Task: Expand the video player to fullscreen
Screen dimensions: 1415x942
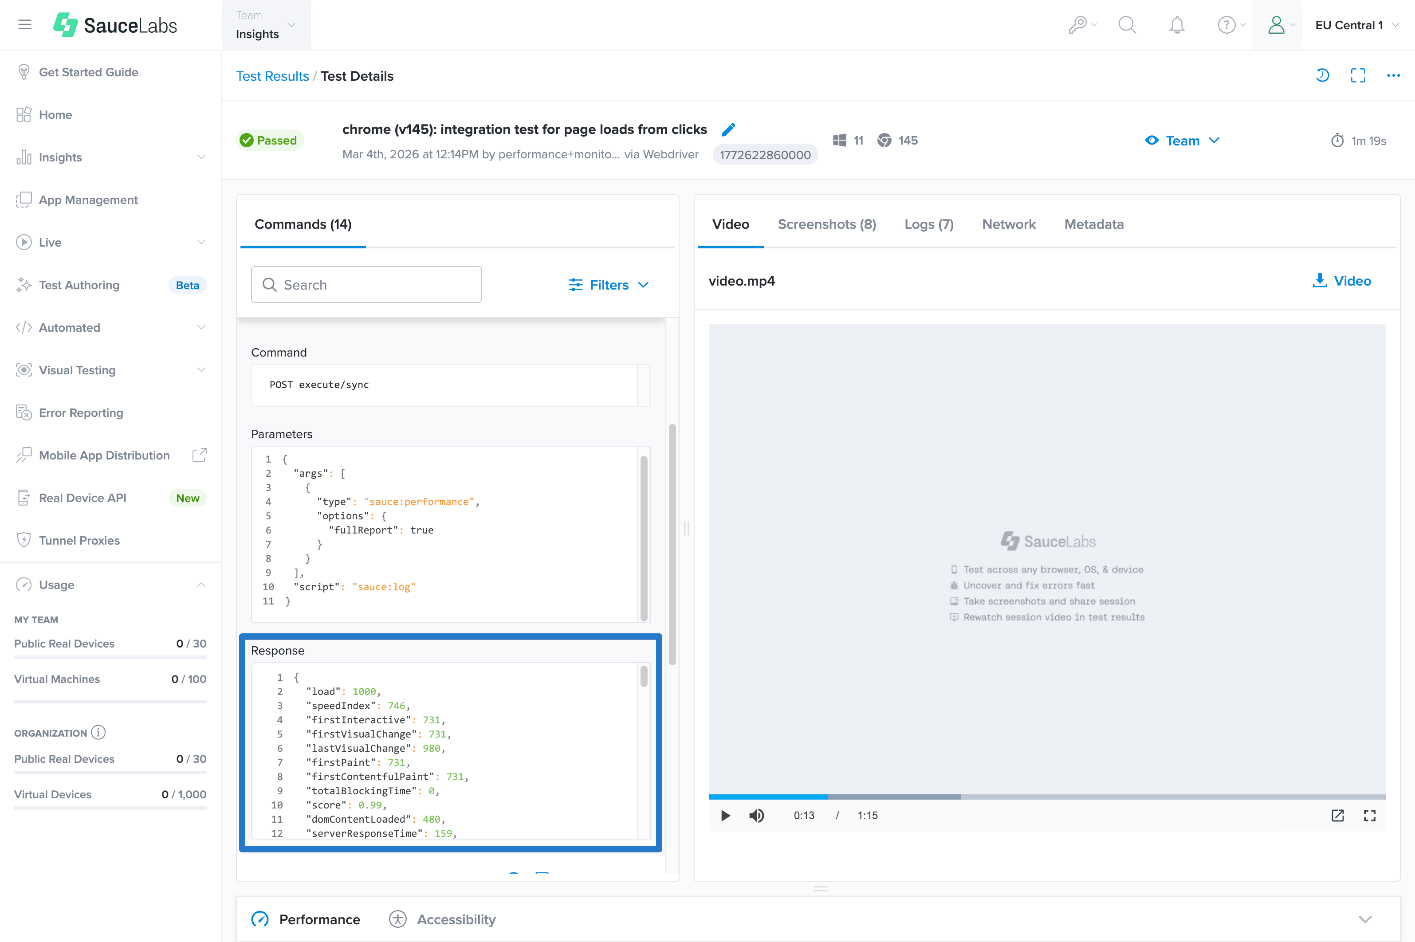Action: pos(1370,816)
